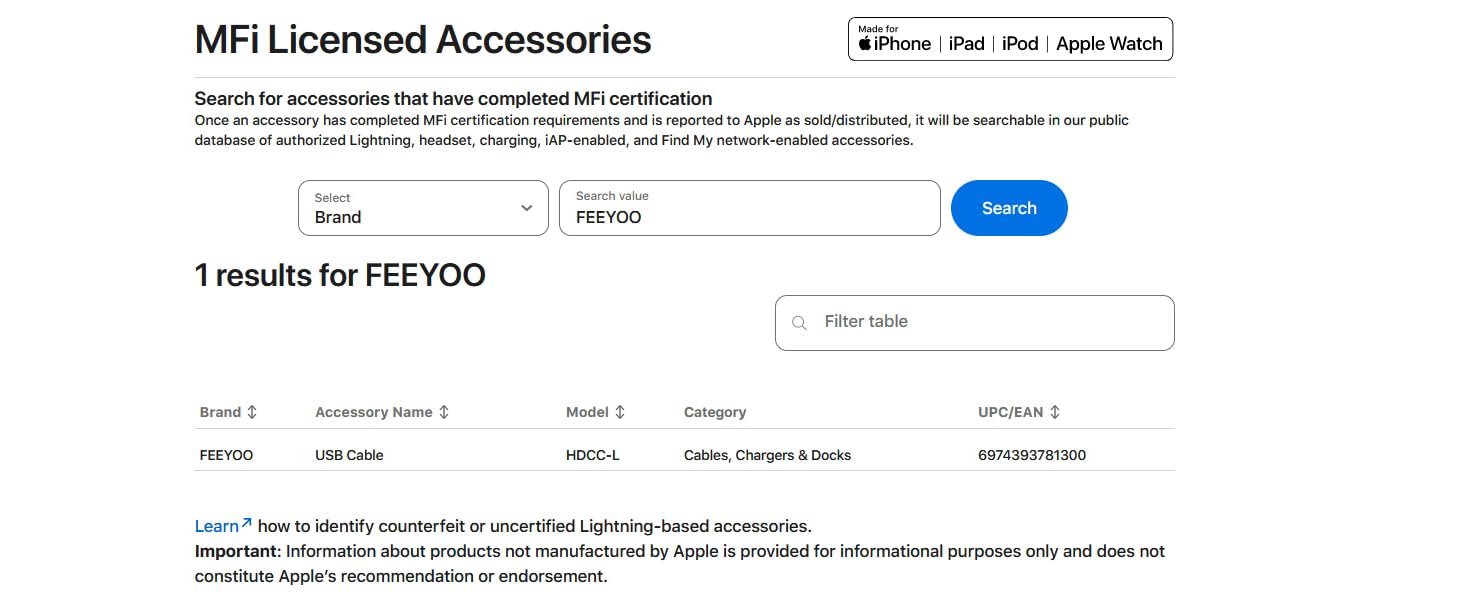
Task: Click the Category column header
Action: (715, 412)
